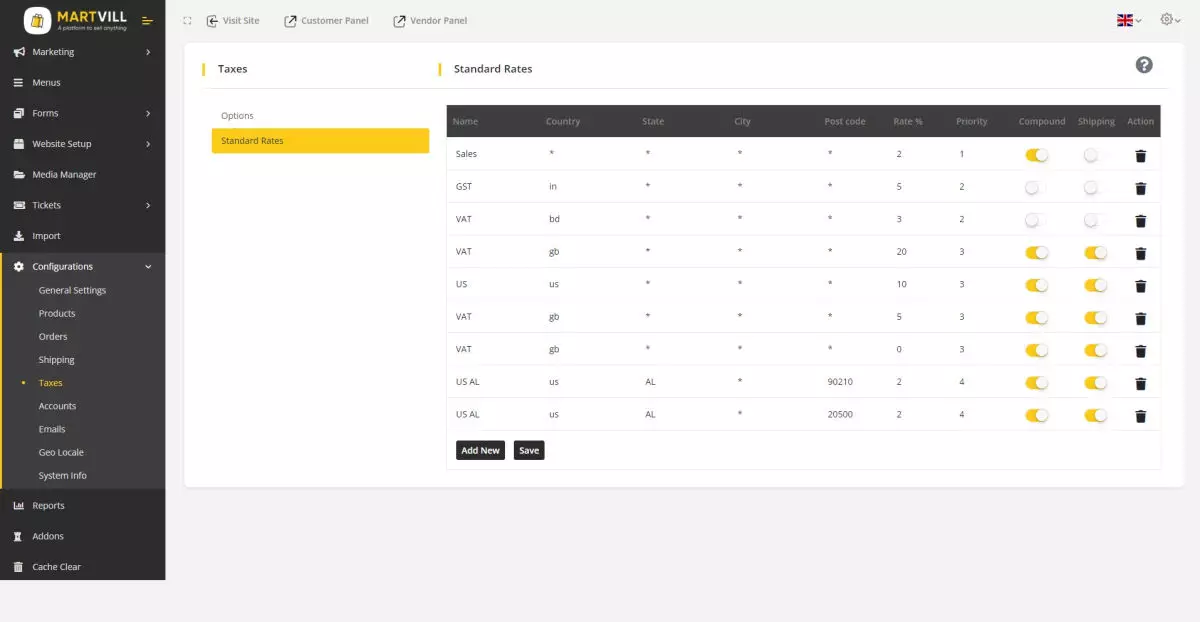Disable Compound toggle for US 10% rate
Image resolution: width=1200 pixels, height=622 pixels.
[1037, 285]
